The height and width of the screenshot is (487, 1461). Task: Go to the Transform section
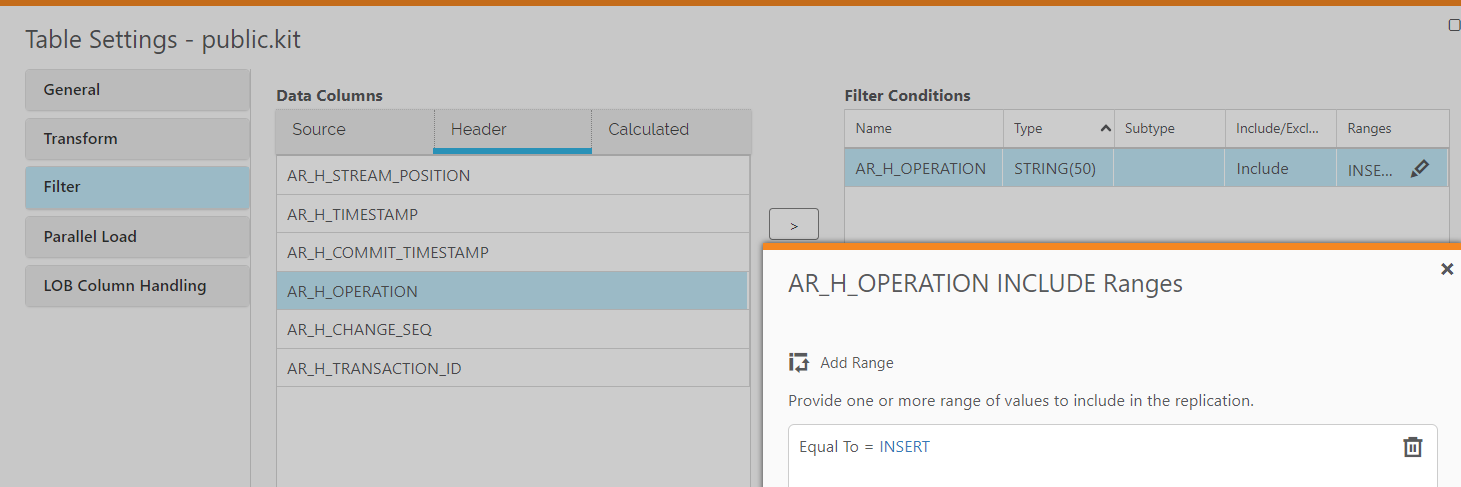point(137,139)
